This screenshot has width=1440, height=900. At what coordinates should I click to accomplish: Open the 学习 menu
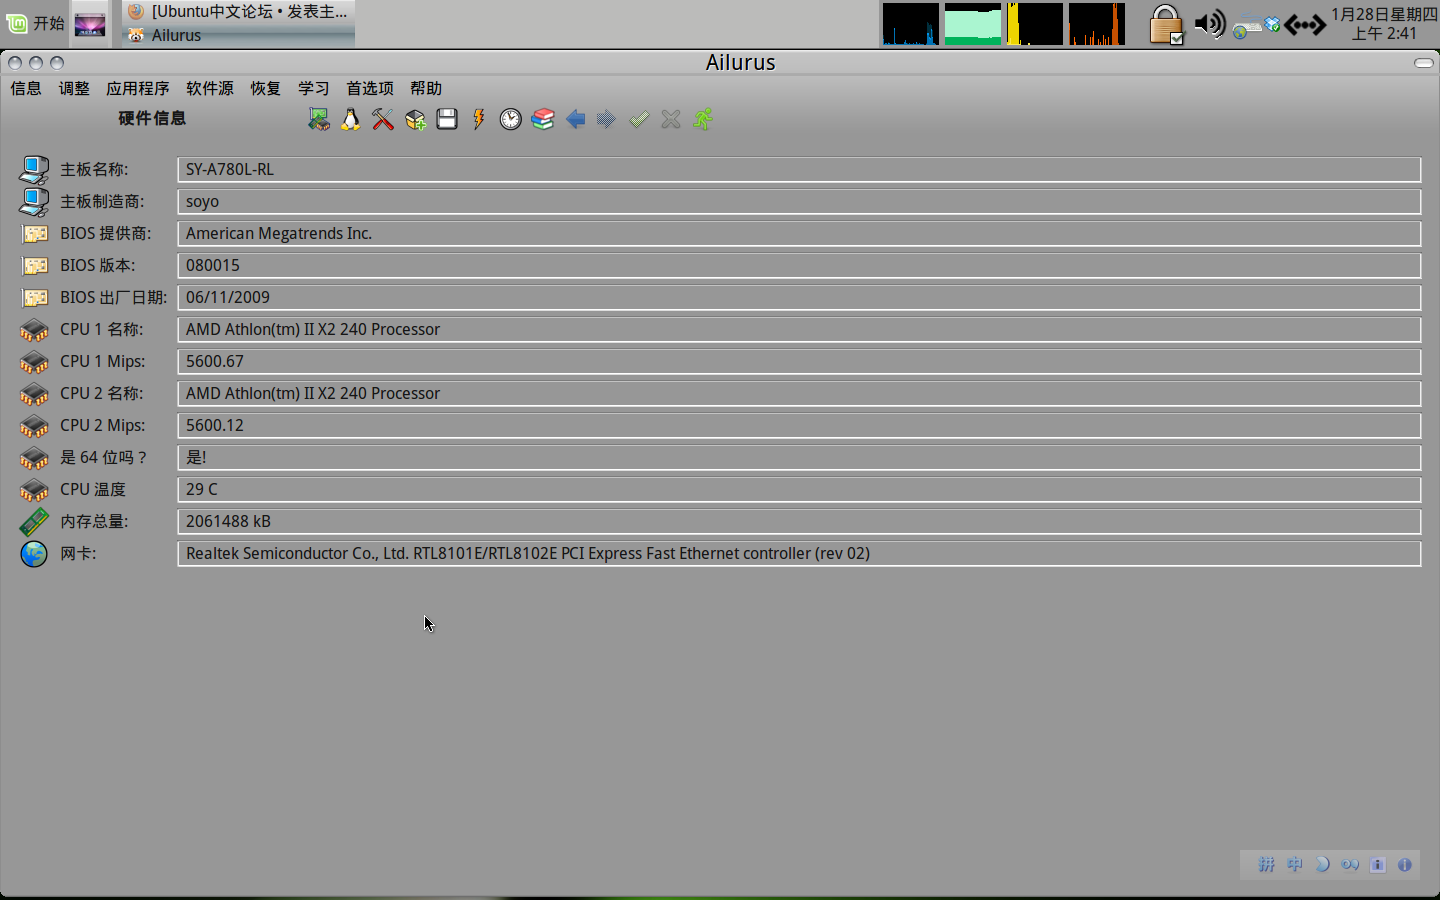point(314,88)
